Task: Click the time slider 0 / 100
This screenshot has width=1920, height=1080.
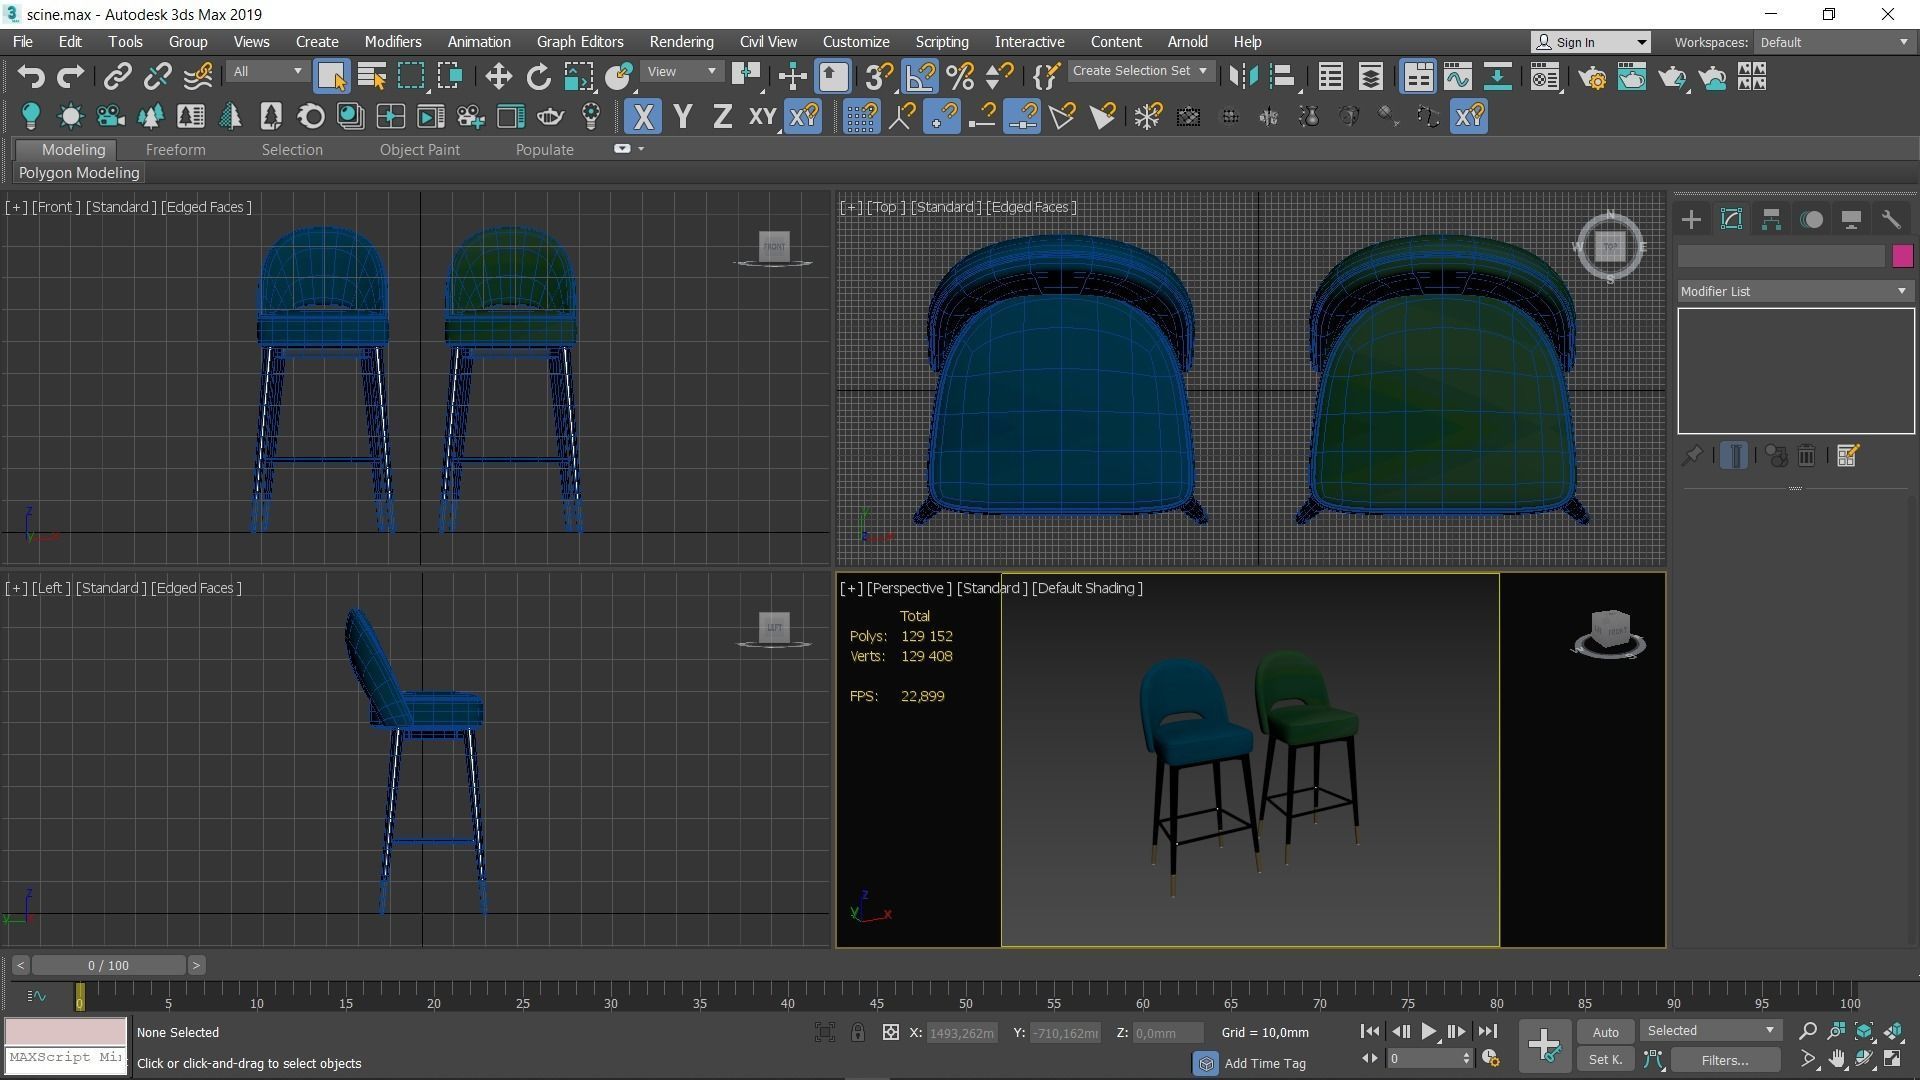Action: [108, 966]
